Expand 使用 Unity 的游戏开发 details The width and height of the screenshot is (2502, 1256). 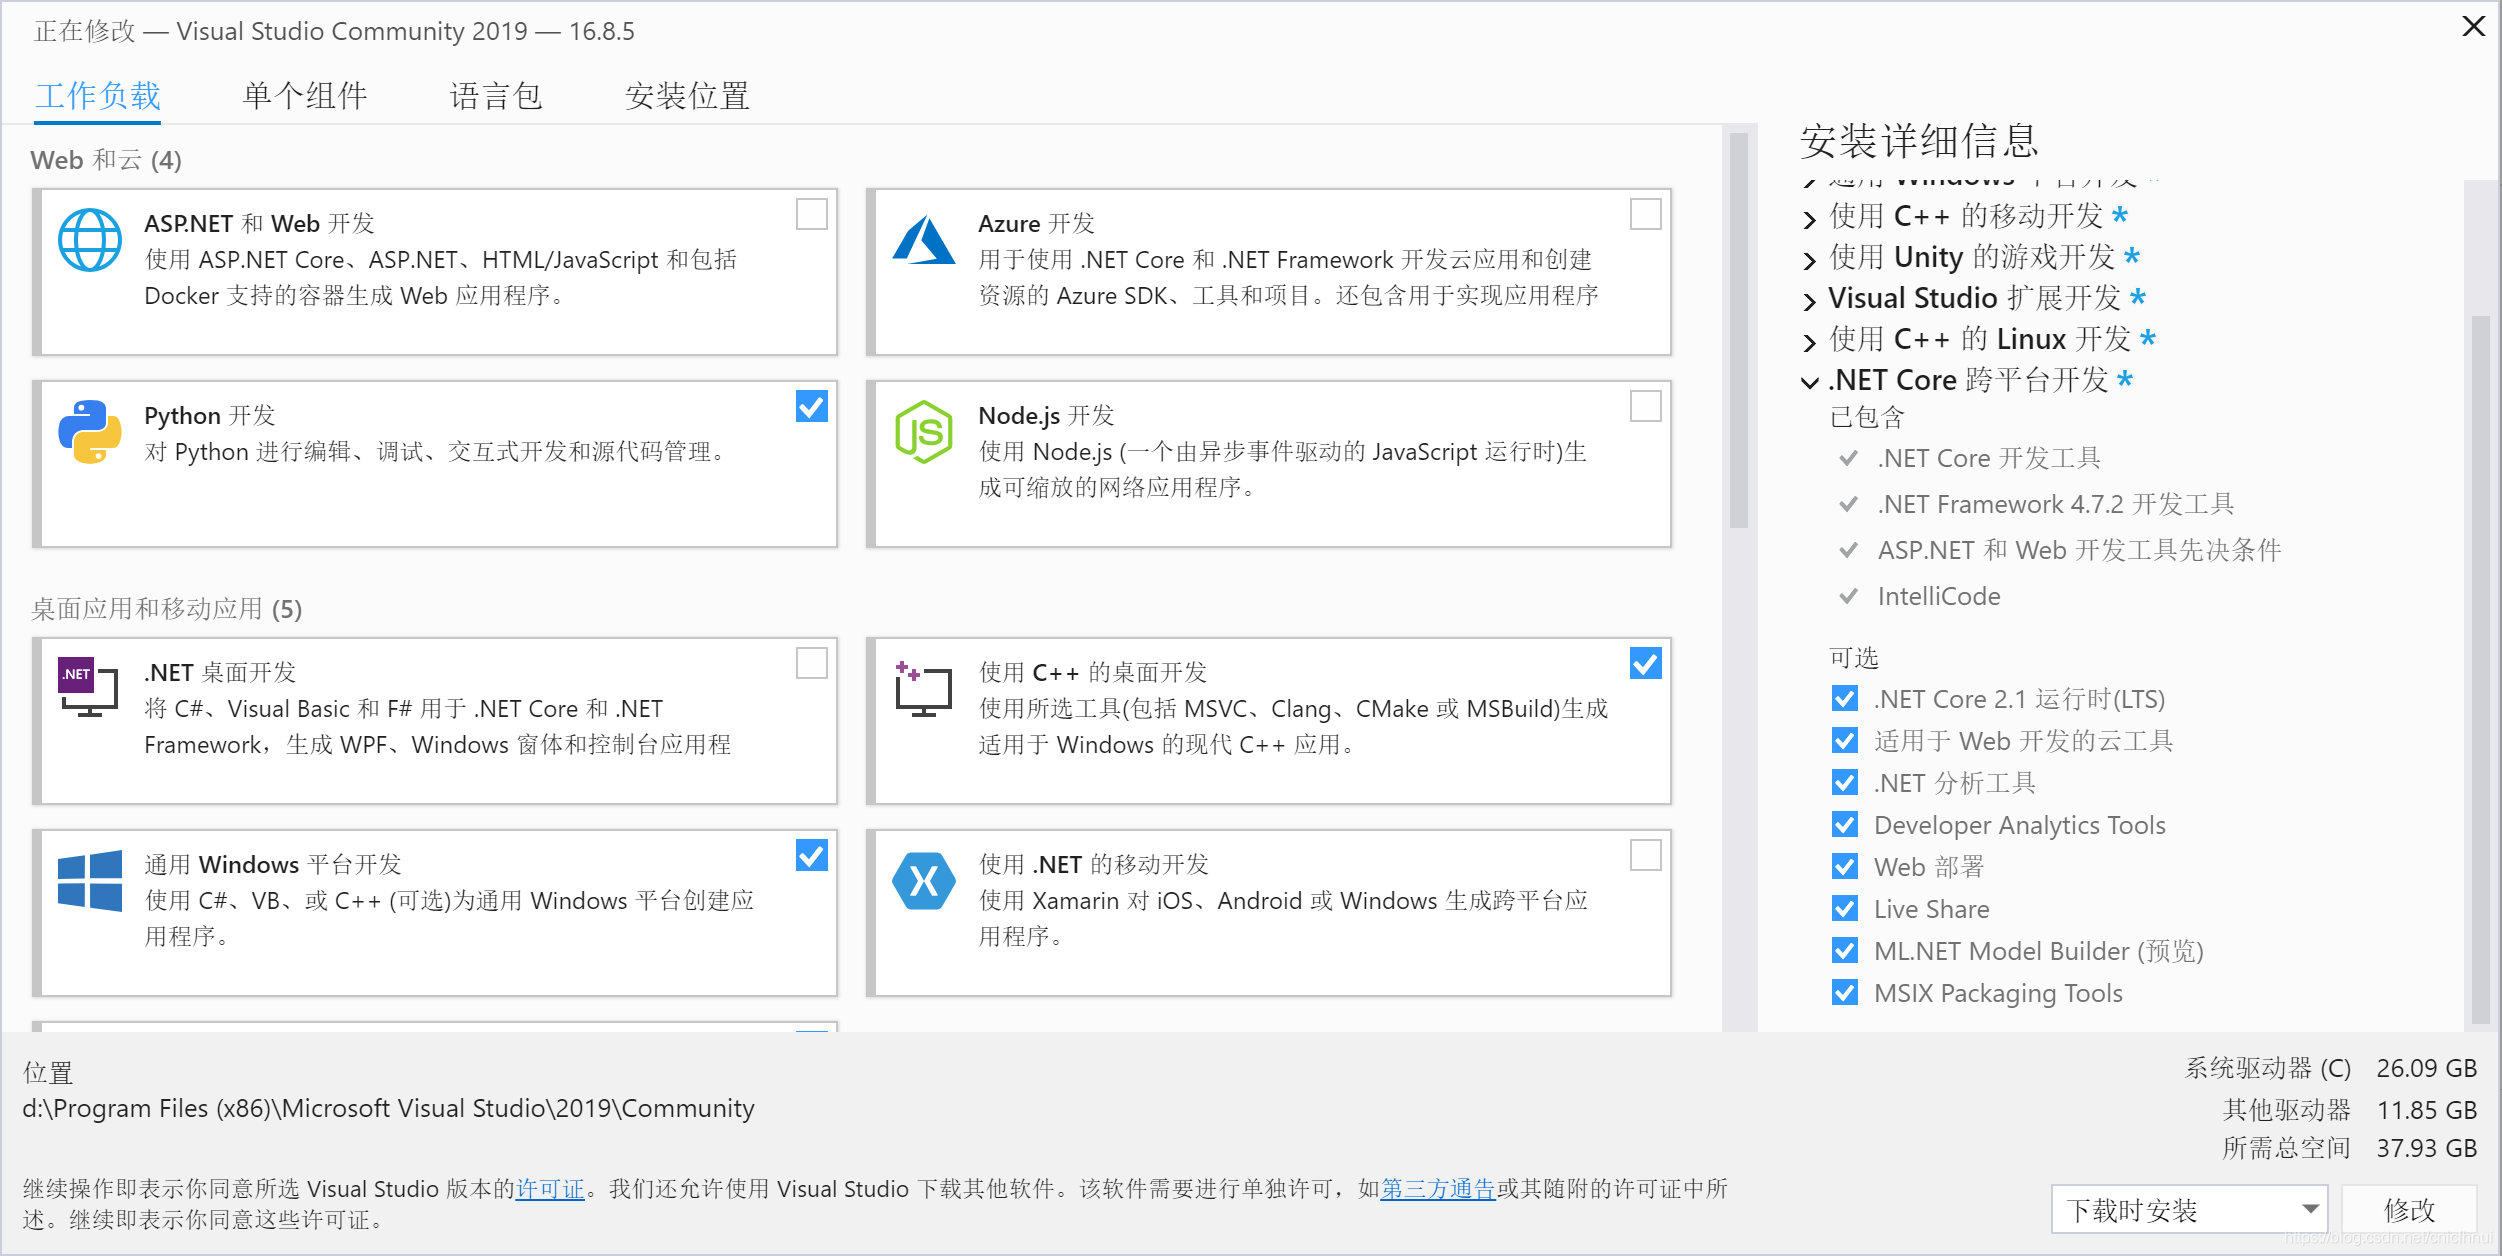pyautogui.click(x=1808, y=258)
